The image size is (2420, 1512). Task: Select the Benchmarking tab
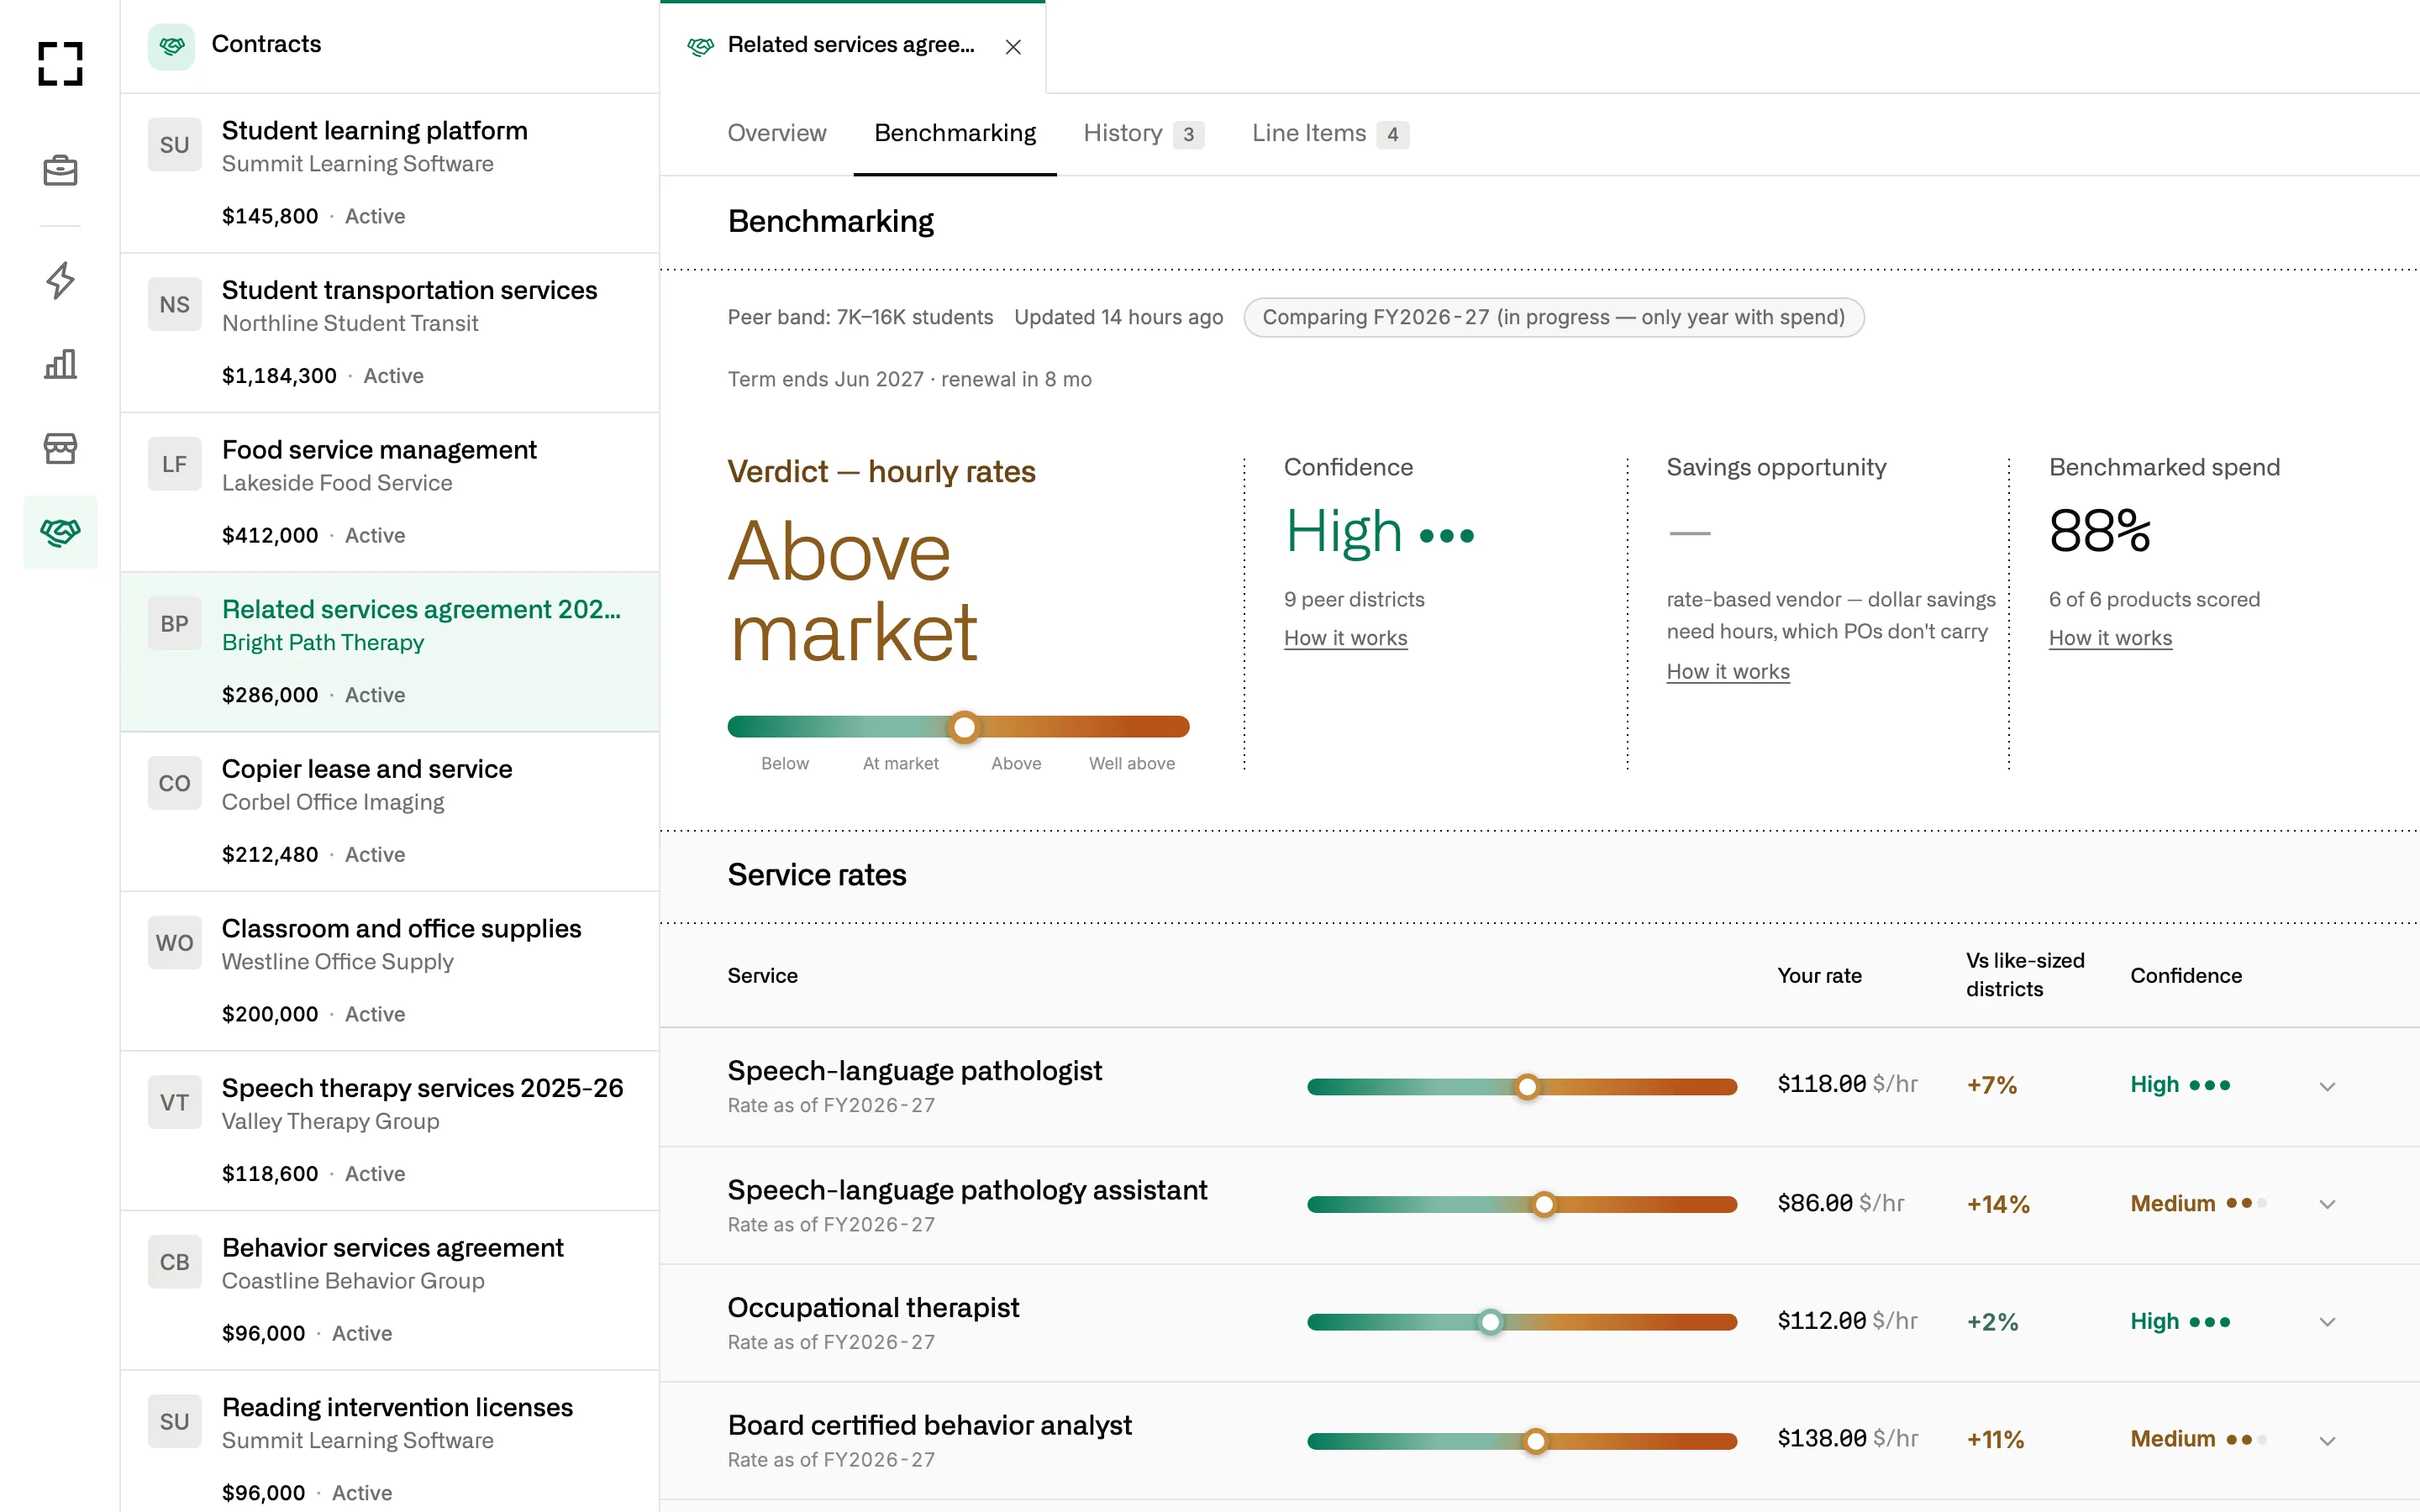(x=955, y=133)
